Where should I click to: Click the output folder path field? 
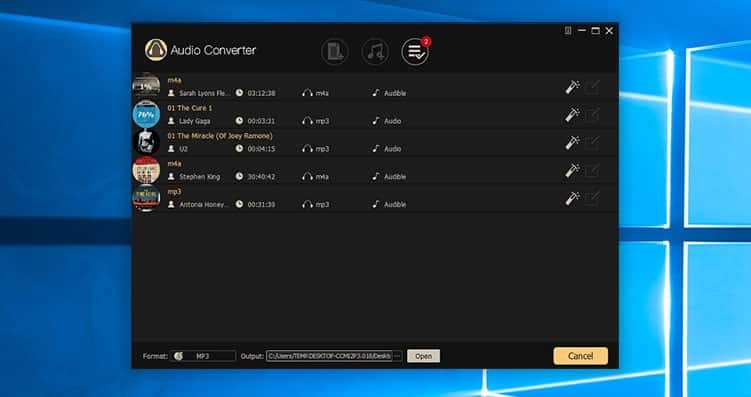(329, 356)
